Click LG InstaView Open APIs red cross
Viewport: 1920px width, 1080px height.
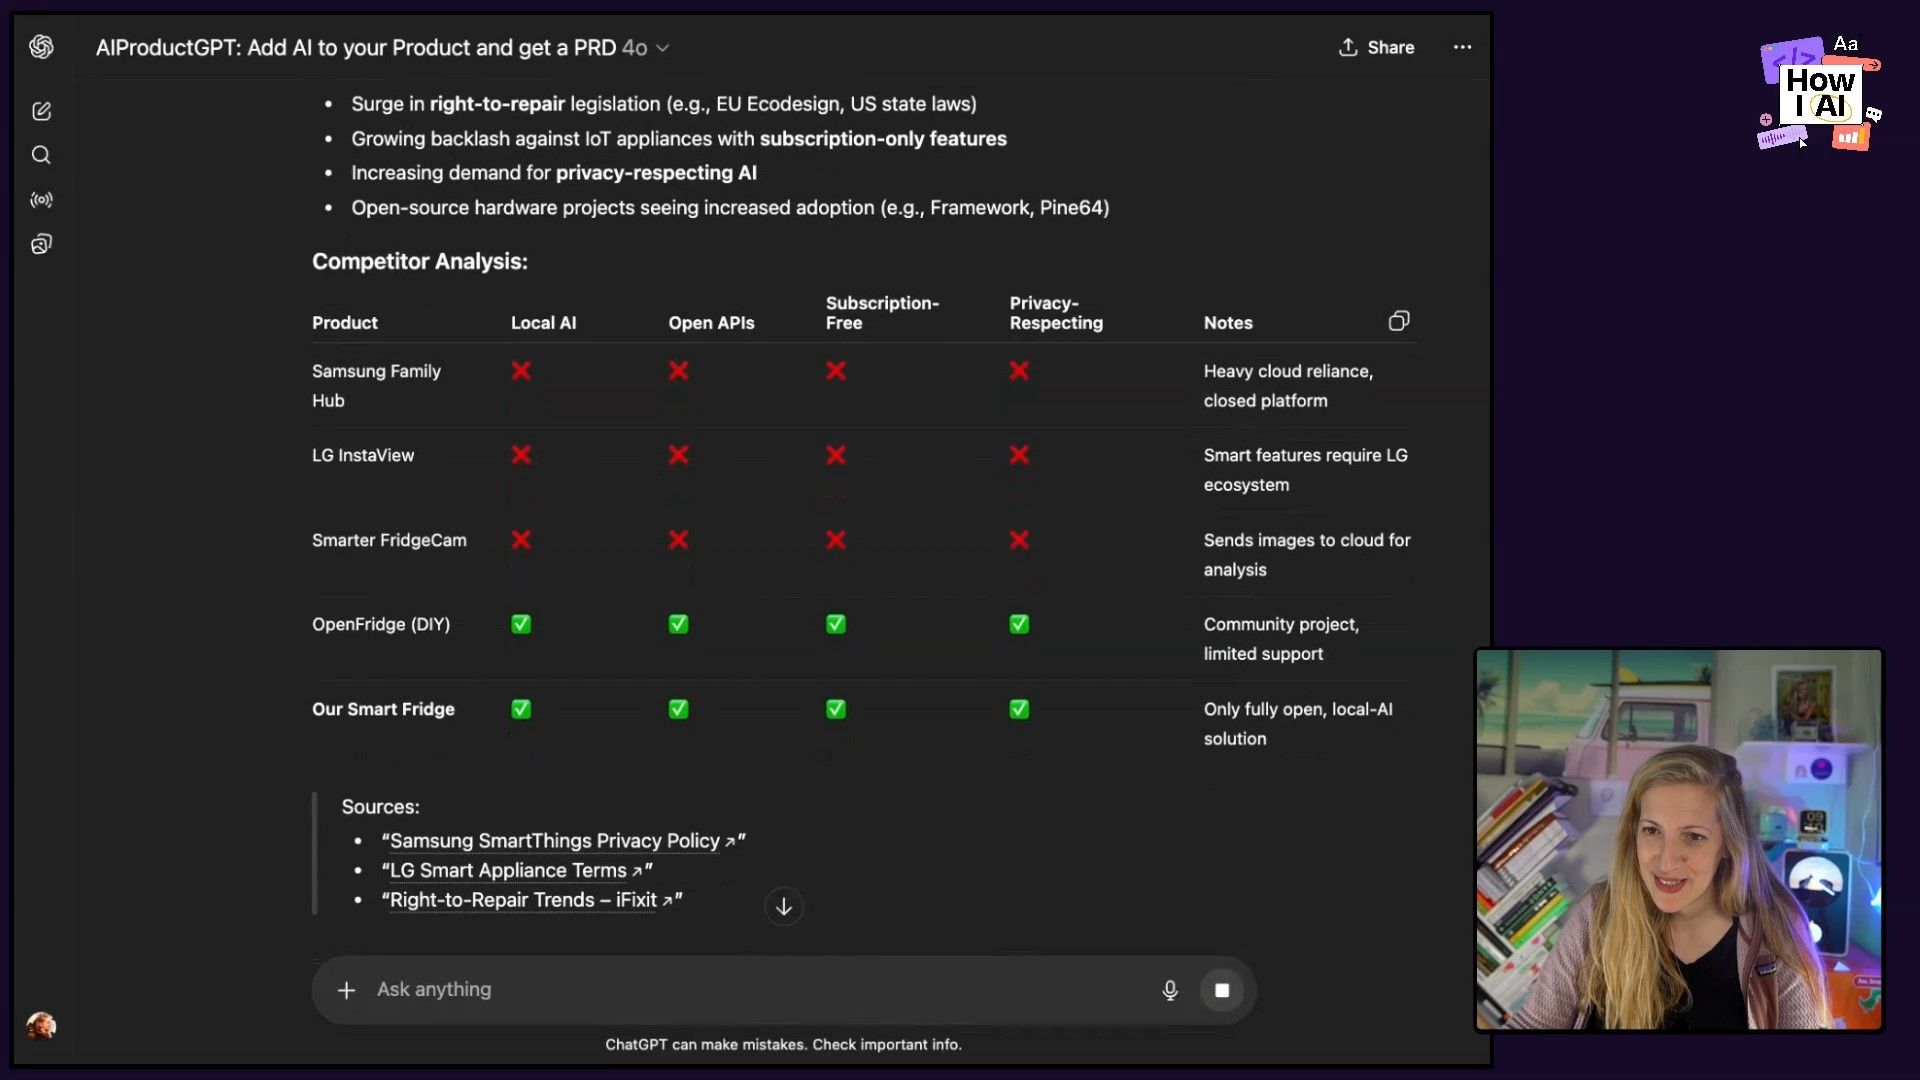[678, 455]
